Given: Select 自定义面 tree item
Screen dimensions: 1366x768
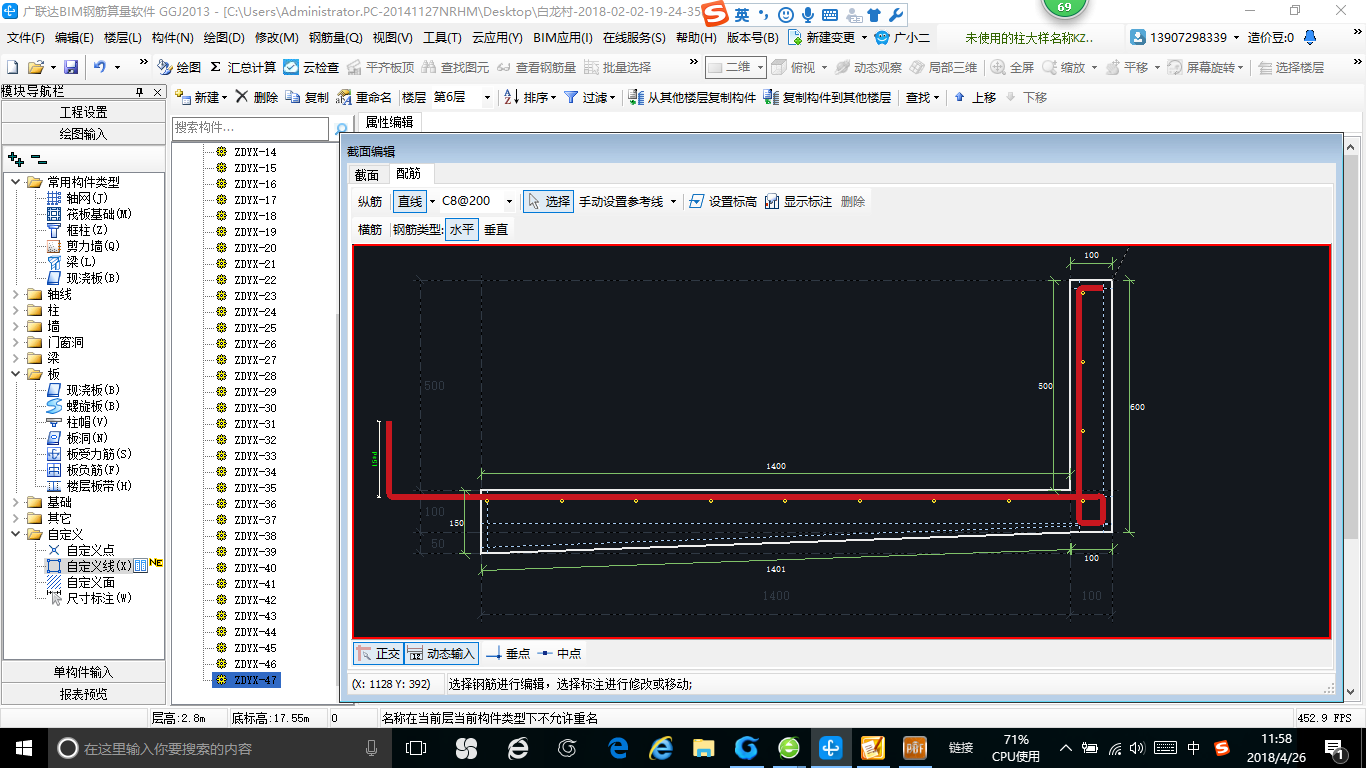Looking at the screenshot, I should (x=81, y=582).
